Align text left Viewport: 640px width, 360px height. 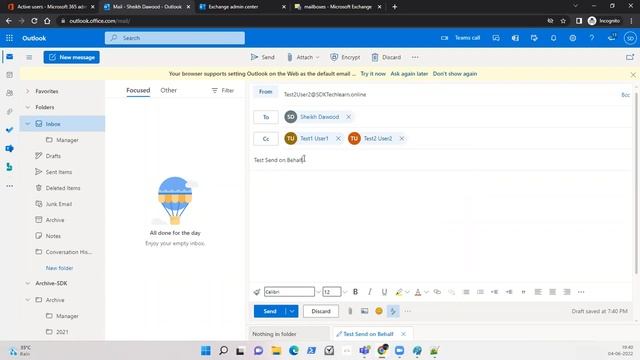pyautogui.click(x=538, y=292)
